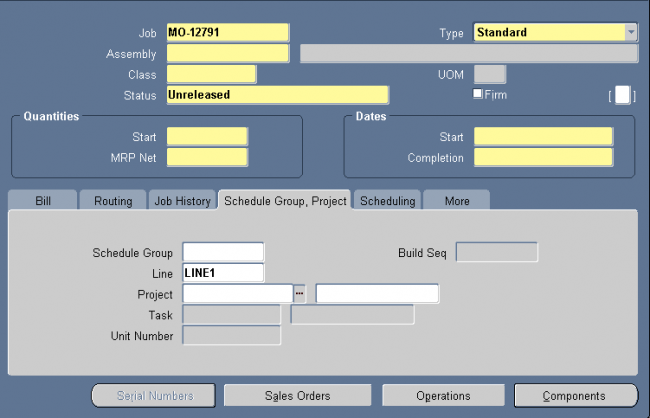The height and width of the screenshot is (418, 650).
Task: Click the Project number input field
Action: tap(238, 294)
